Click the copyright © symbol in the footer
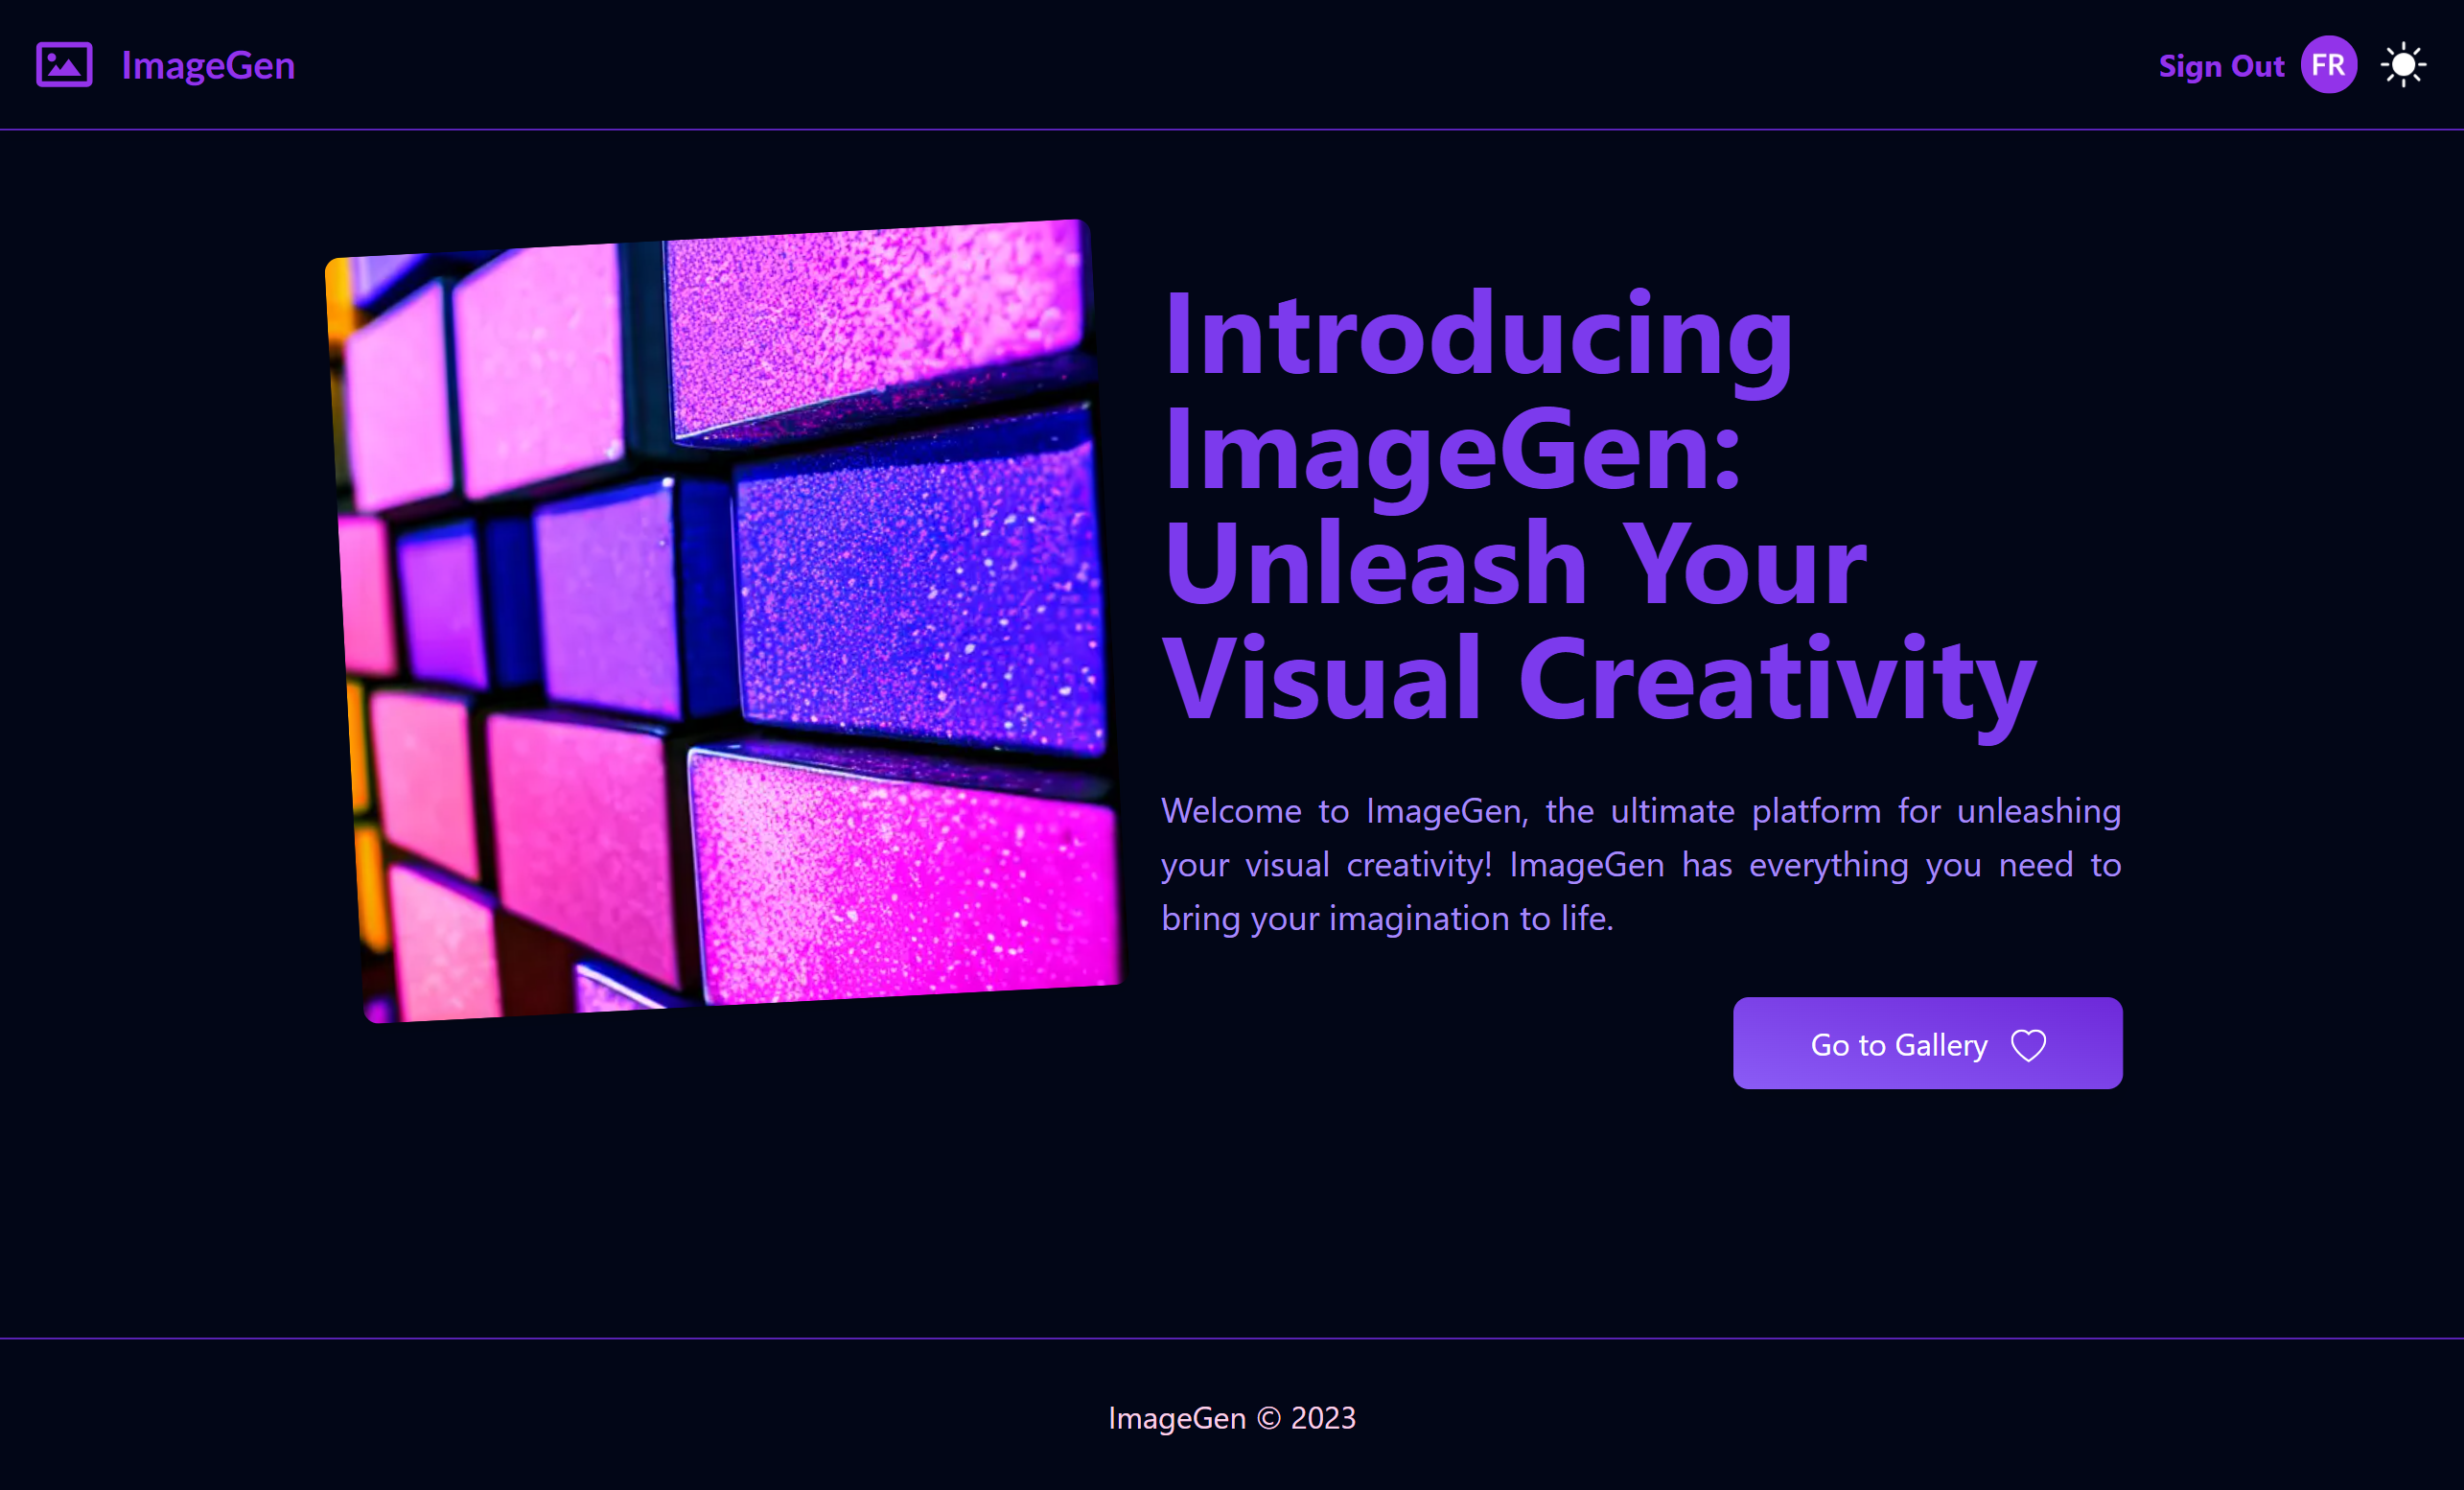2464x1490 pixels. [x=1268, y=1418]
